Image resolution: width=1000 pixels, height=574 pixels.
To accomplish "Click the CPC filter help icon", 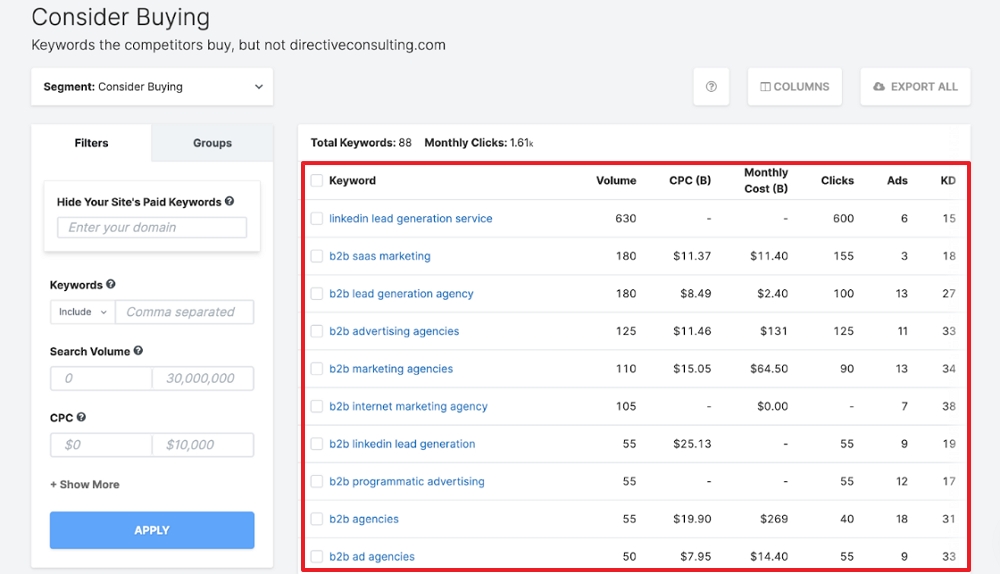I will [x=81, y=417].
